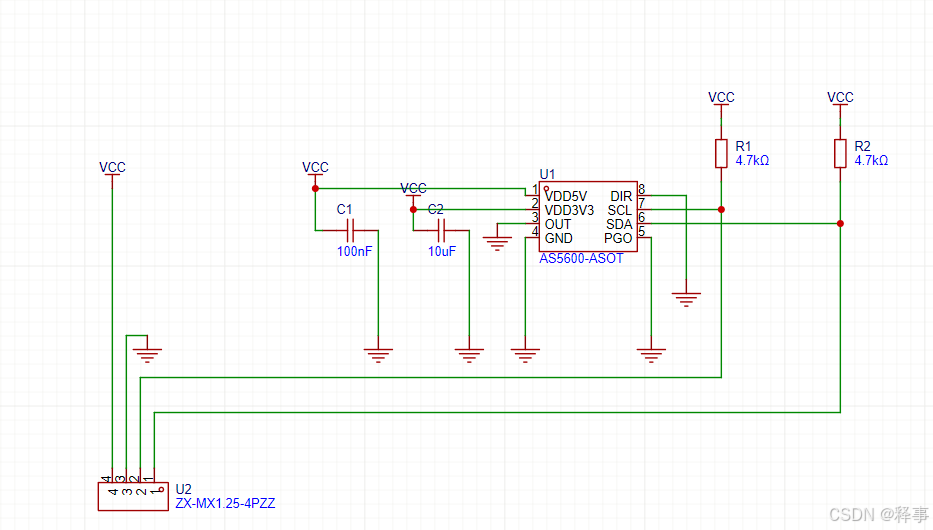The image size is (933, 530).
Task: Click the junction dot on the SCL line
Action: pyautogui.click(x=721, y=209)
